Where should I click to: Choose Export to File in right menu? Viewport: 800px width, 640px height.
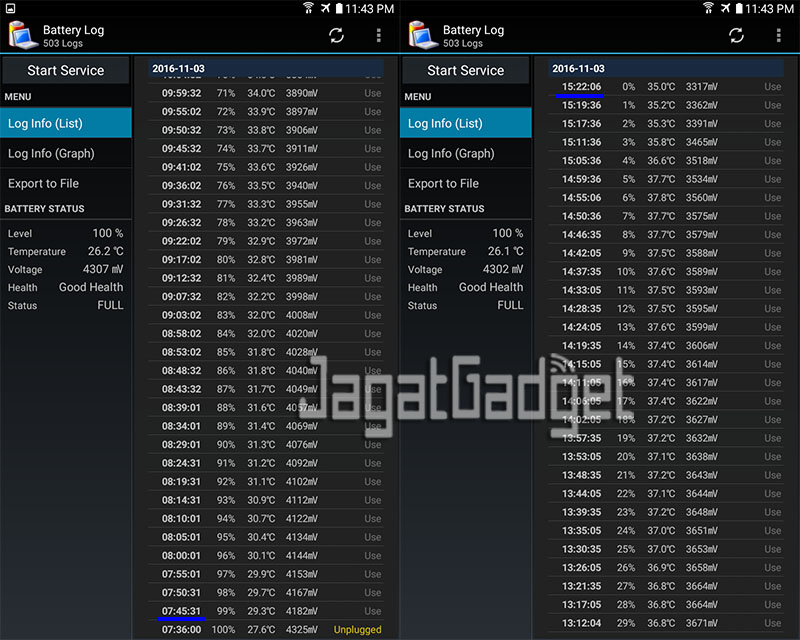tap(466, 183)
